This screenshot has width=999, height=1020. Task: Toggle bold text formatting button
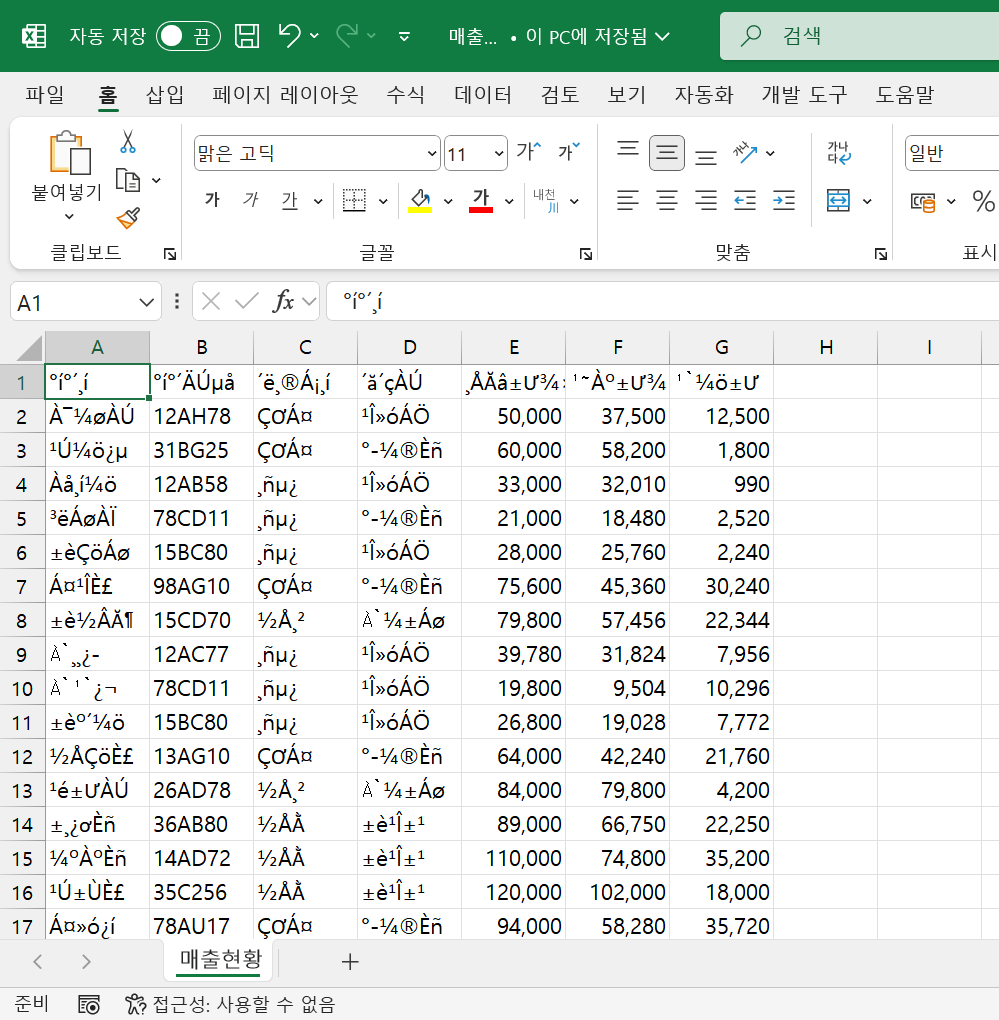[x=212, y=201]
